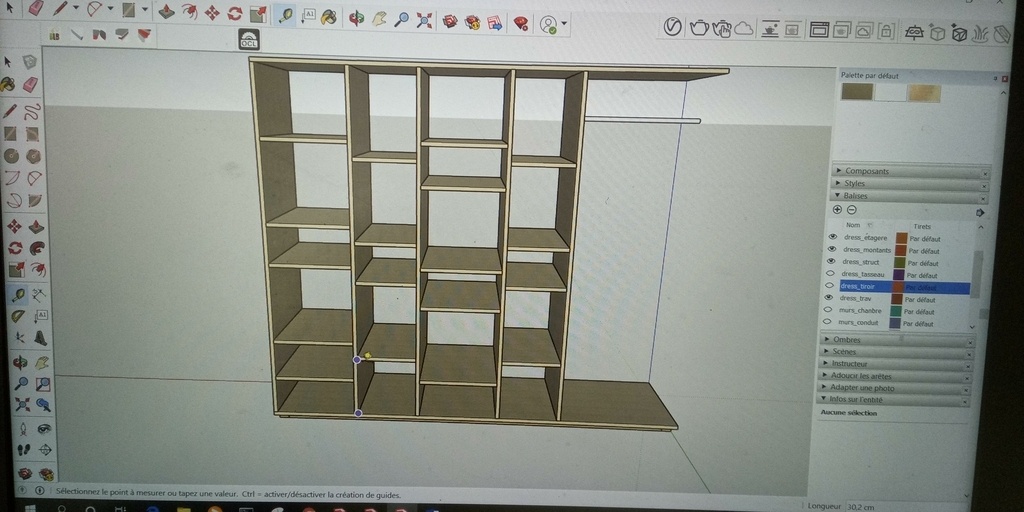Select the Walk footprints tool in left toolbar

tap(24, 450)
